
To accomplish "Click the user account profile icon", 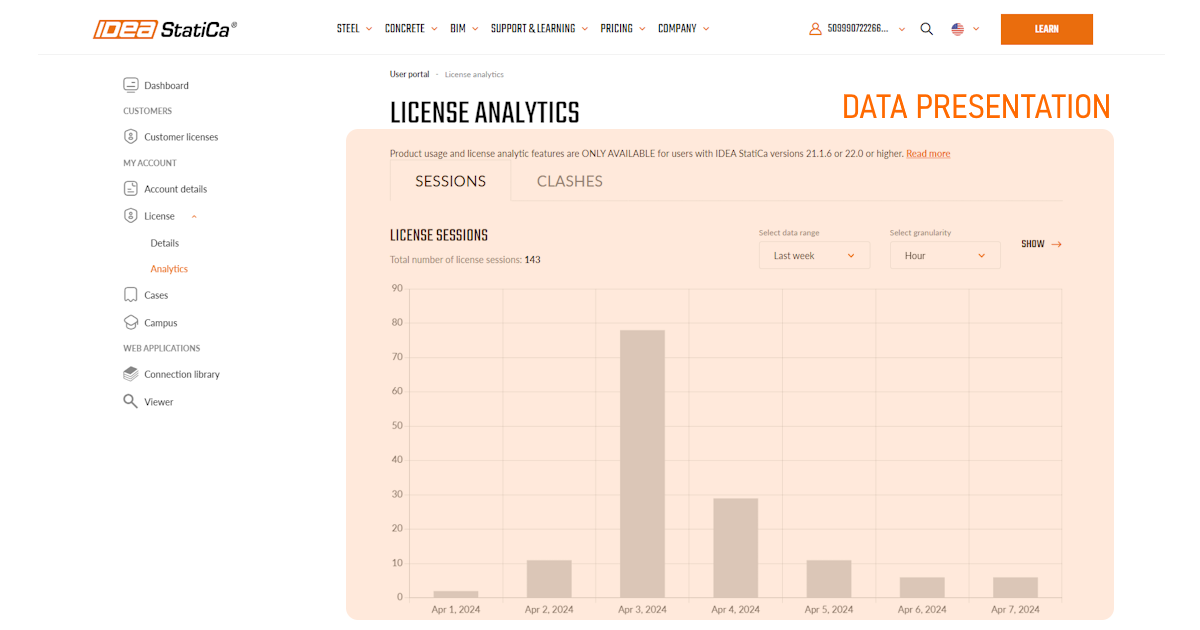I will pyautogui.click(x=815, y=29).
